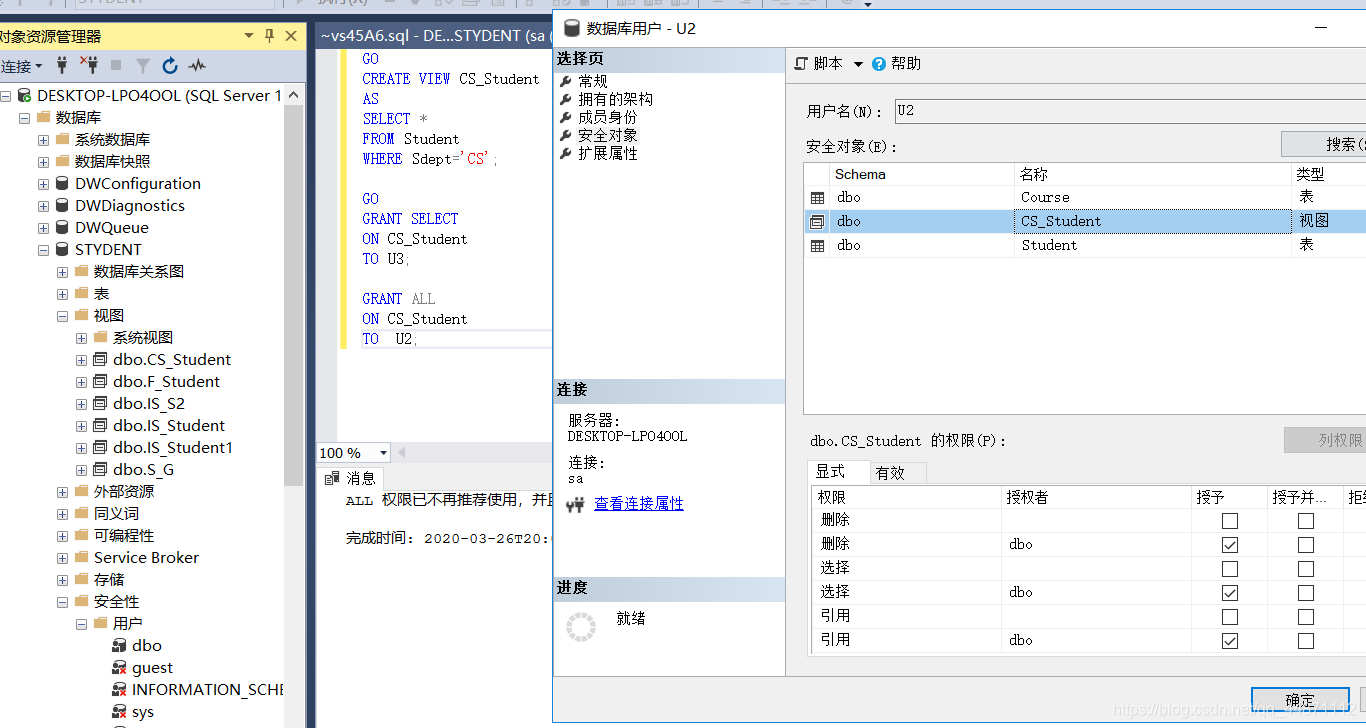The image size is (1366, 728).
Task: Click the 脚本 script icon in dialog toolbar
Action: (801, 64)
